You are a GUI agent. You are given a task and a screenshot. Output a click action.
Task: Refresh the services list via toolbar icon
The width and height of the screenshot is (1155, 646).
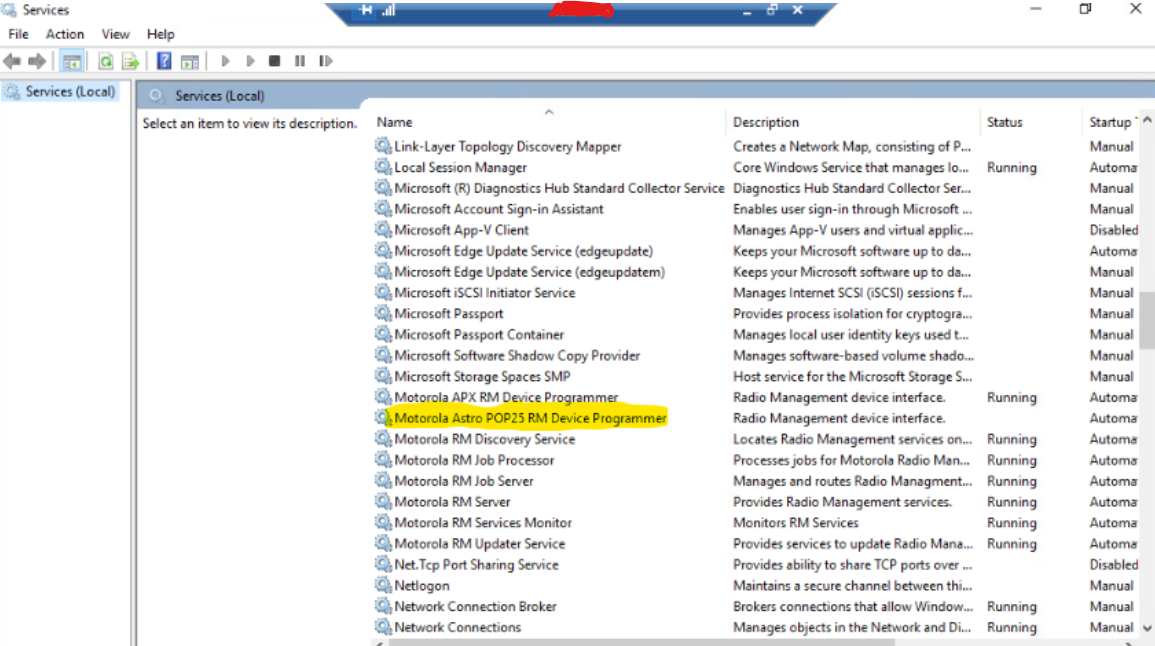click(x=106, y=61)
